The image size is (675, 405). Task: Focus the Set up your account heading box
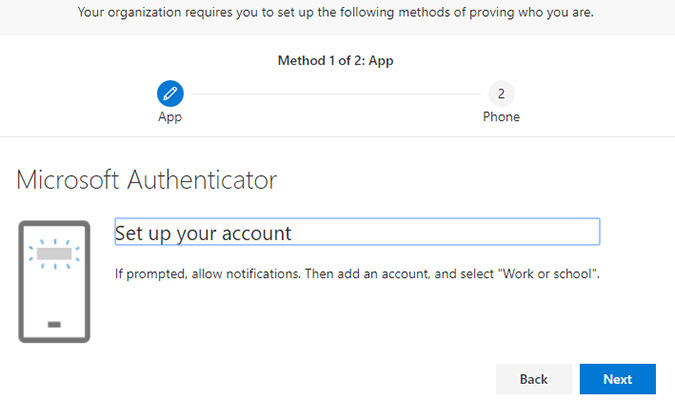(x=357, y=232)
